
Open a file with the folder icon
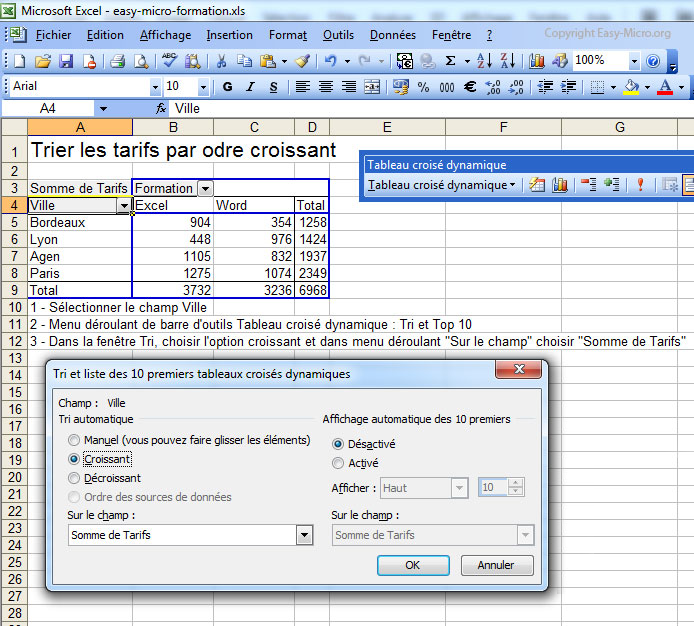pyautogui.click(x=43, y=61)
